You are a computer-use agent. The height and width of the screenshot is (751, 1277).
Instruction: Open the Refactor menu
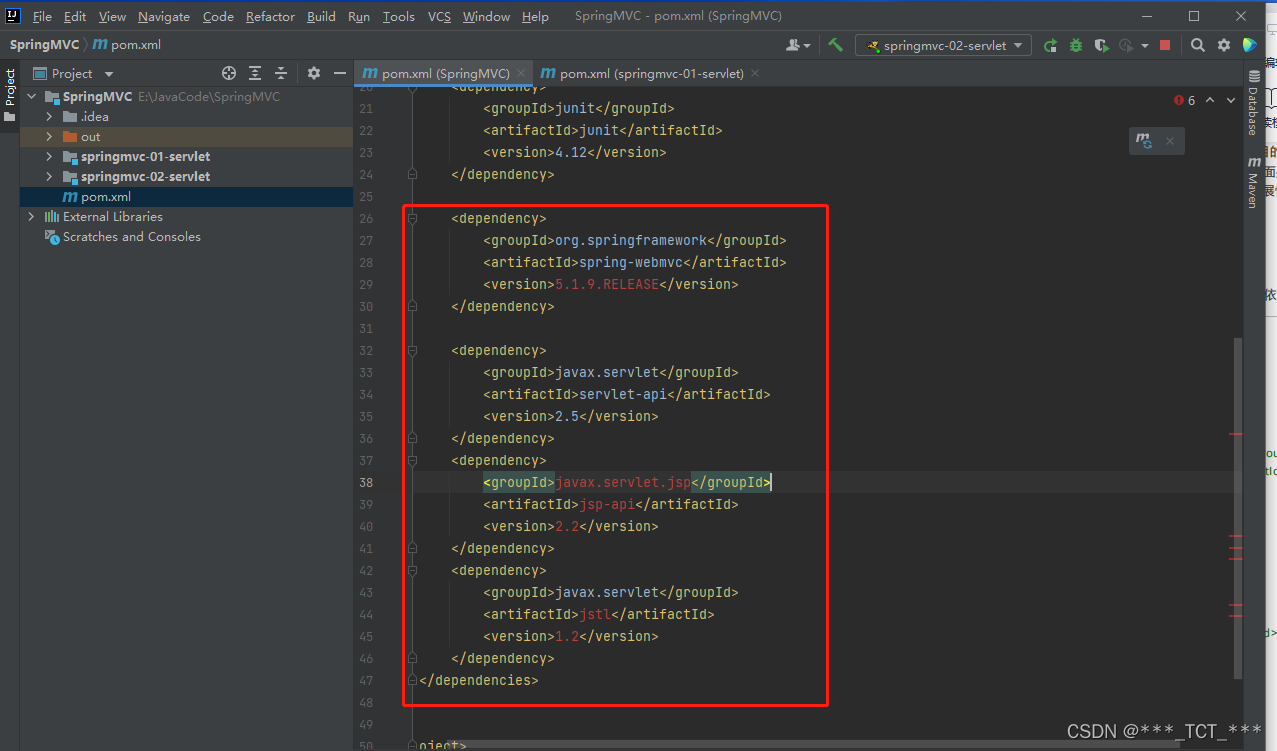(270, 16)
